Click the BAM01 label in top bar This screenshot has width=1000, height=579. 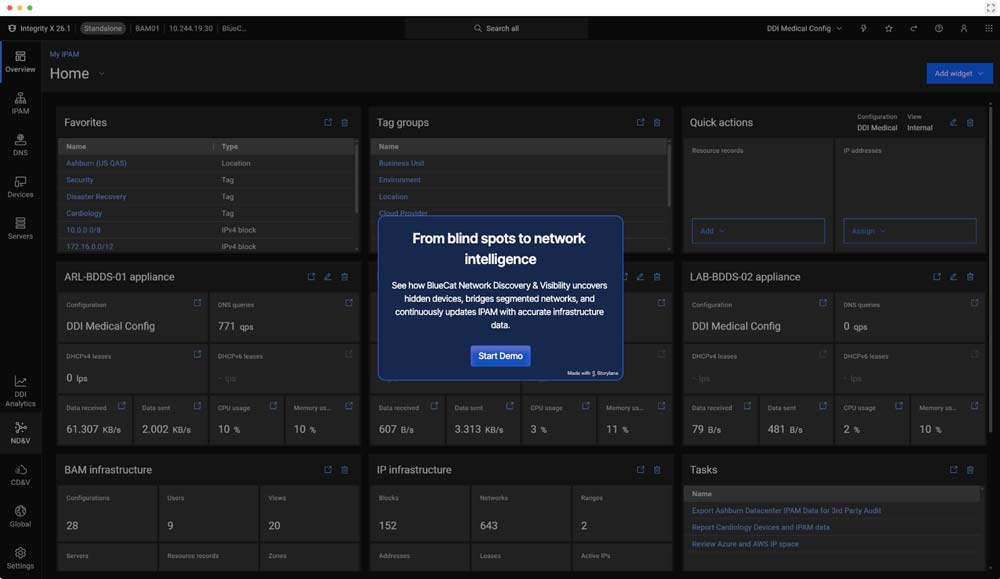(147, 29)
